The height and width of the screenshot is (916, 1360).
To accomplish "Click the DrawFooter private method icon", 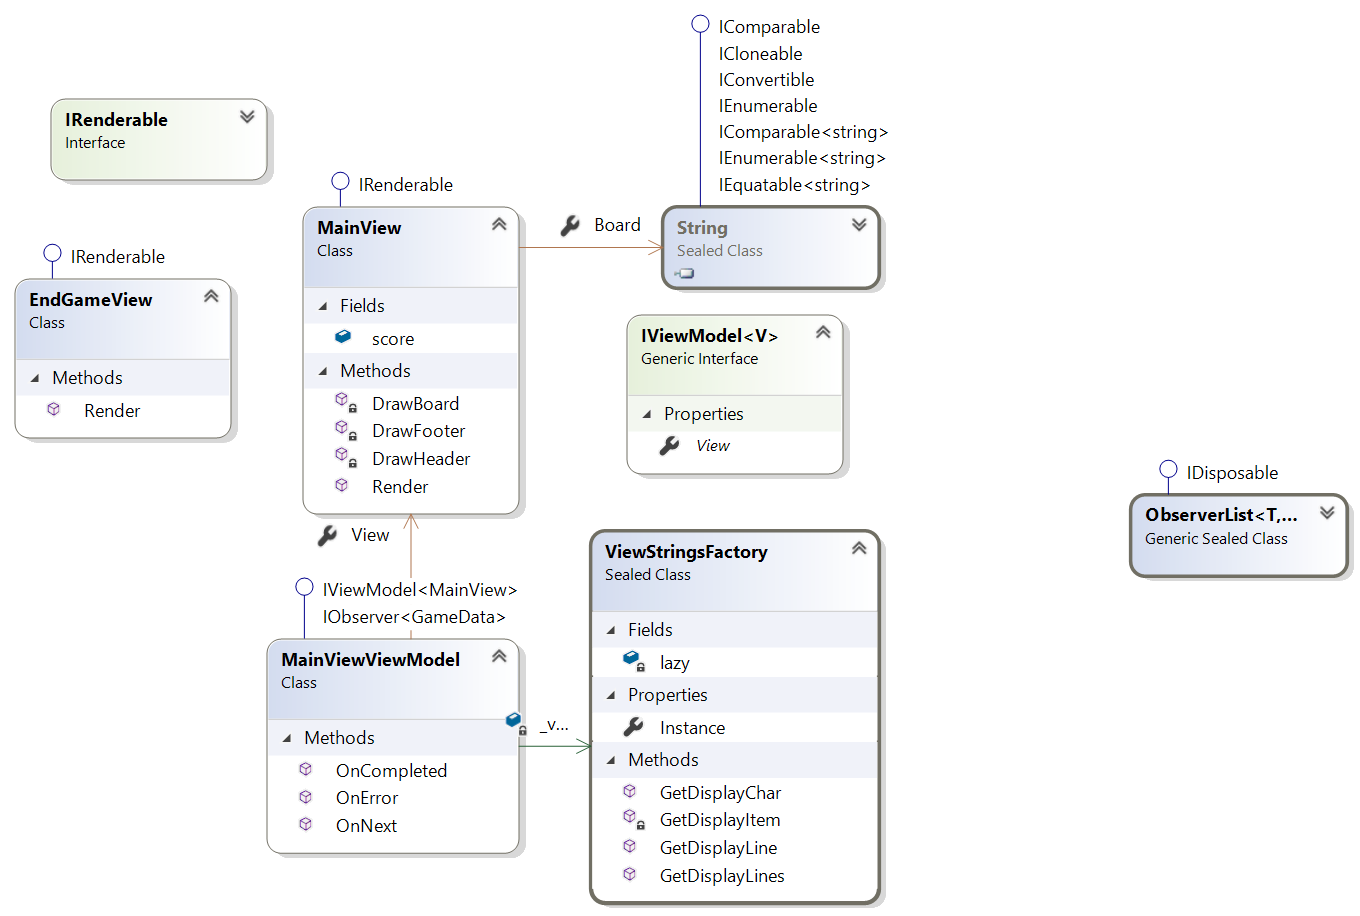I will click(345, 430).
